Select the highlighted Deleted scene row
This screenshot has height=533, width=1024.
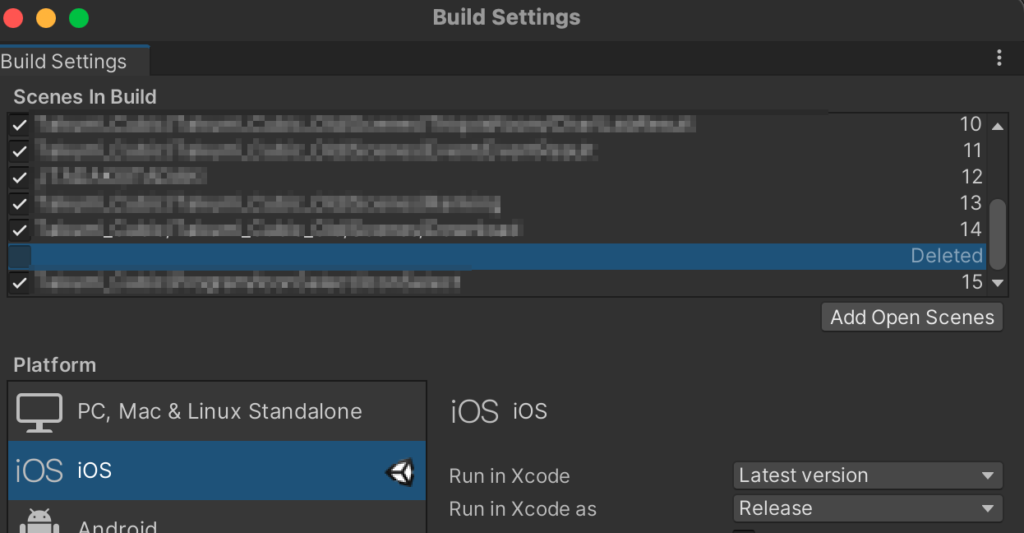(x=497, y=256)
